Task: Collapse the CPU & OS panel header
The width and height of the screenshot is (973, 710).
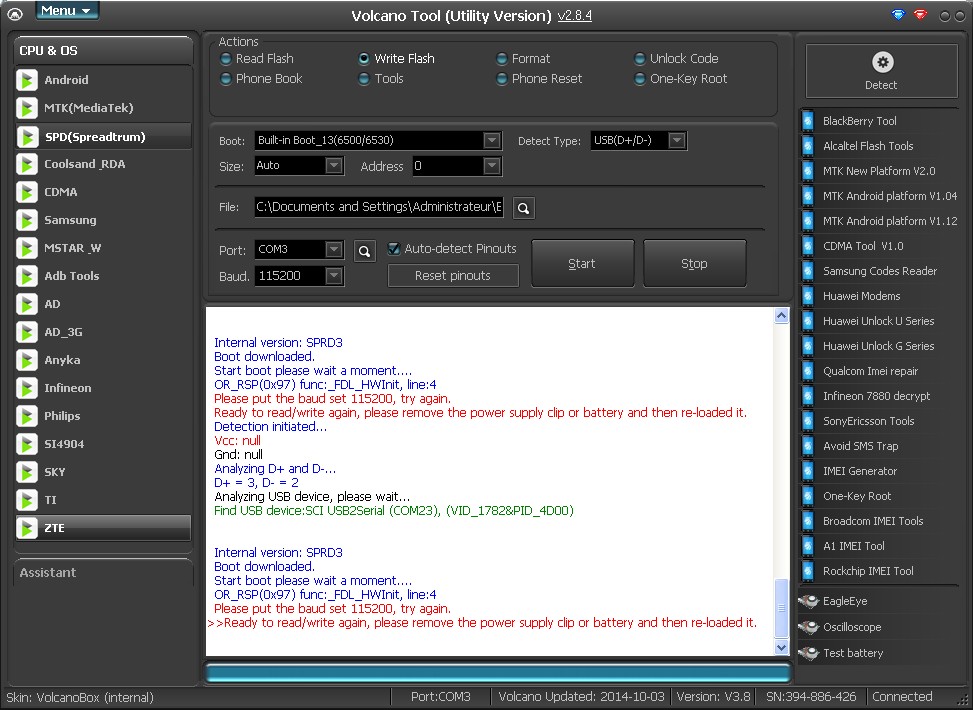Action: pos(103,51)
